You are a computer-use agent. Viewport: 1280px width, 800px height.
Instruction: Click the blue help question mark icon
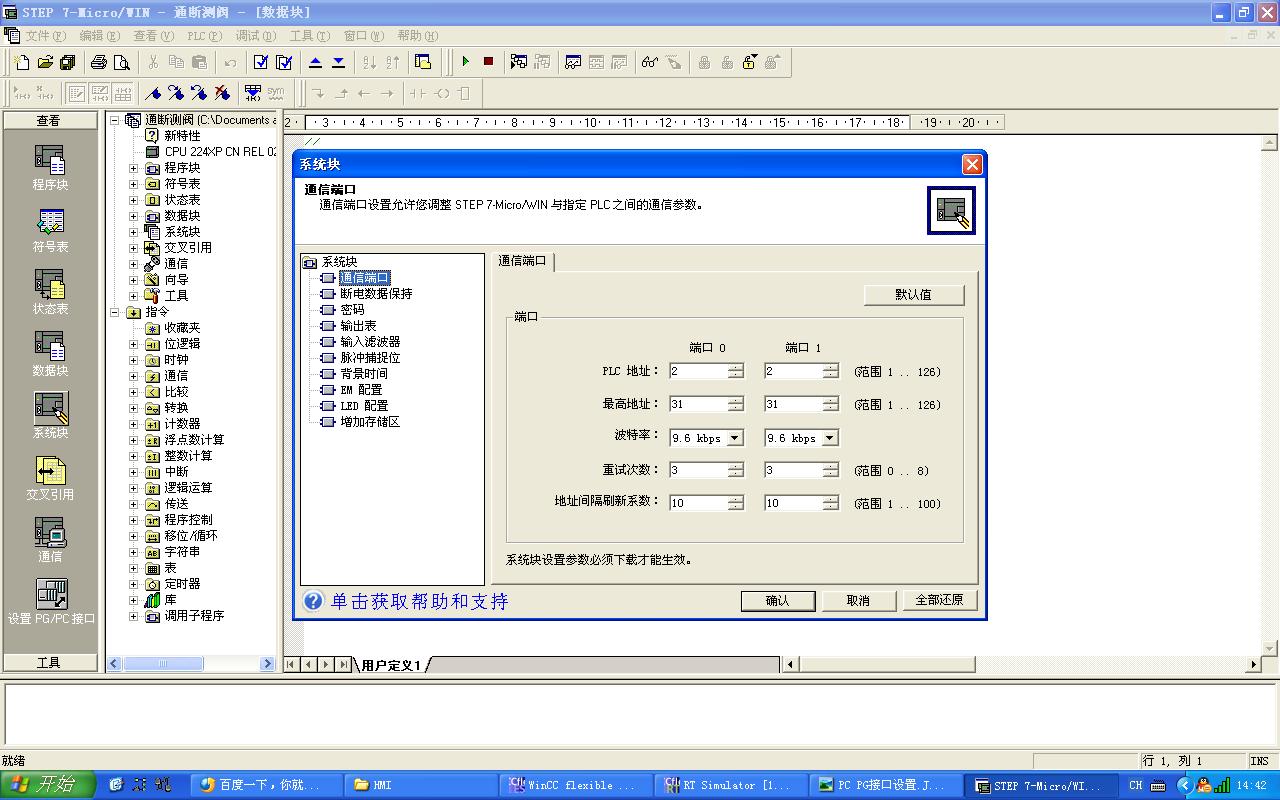313,601
